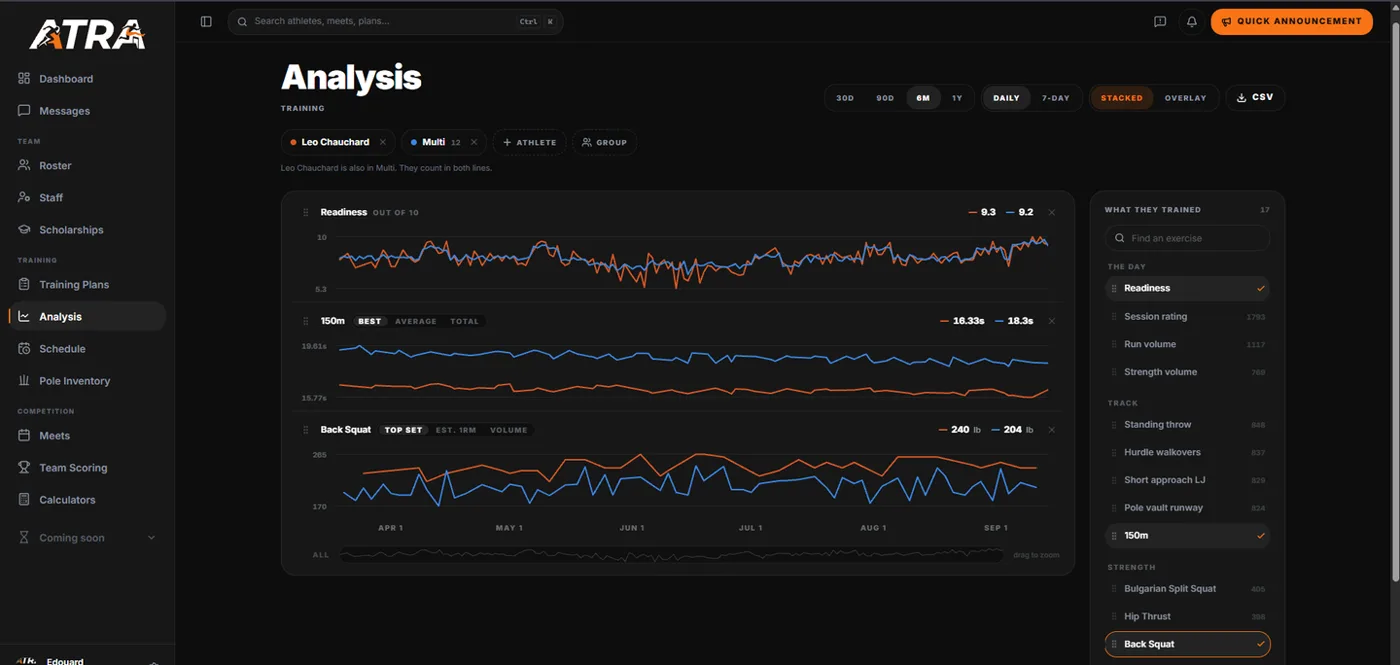Screen dimensions: 1400x665
Task: Open the Dashboard sidebar icon
Action: (x=24, y=79)
